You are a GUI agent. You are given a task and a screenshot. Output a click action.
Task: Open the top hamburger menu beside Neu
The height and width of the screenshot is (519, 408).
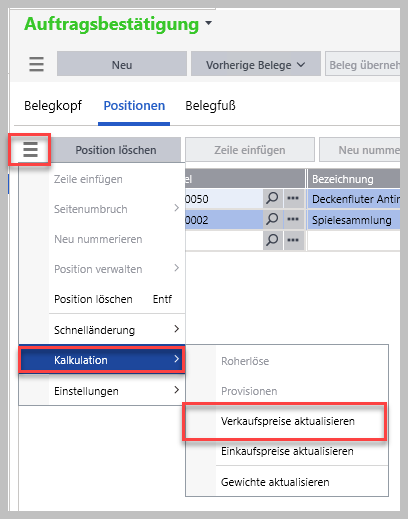[x=36, y=64]
